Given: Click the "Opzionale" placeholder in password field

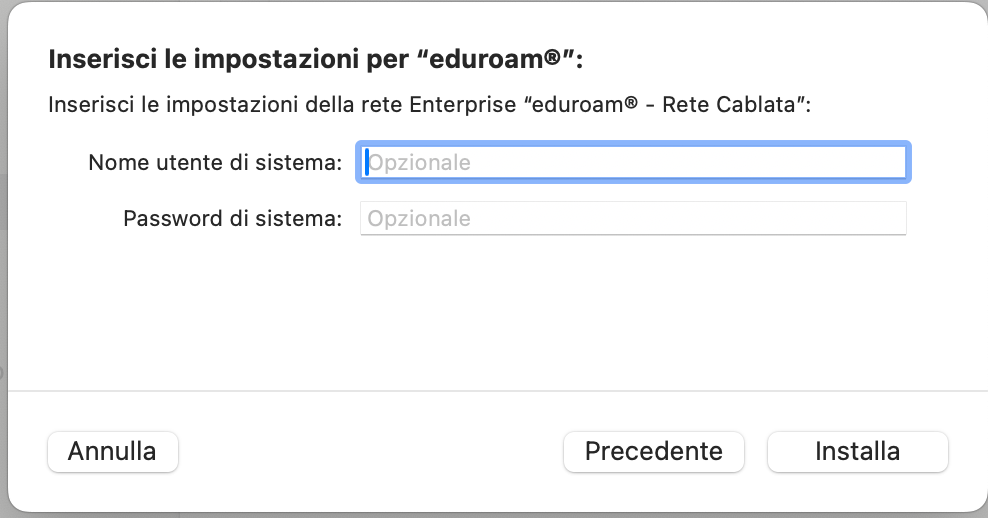Looking at the screenshot, I should pyautogui.click(x=419, y=218).
